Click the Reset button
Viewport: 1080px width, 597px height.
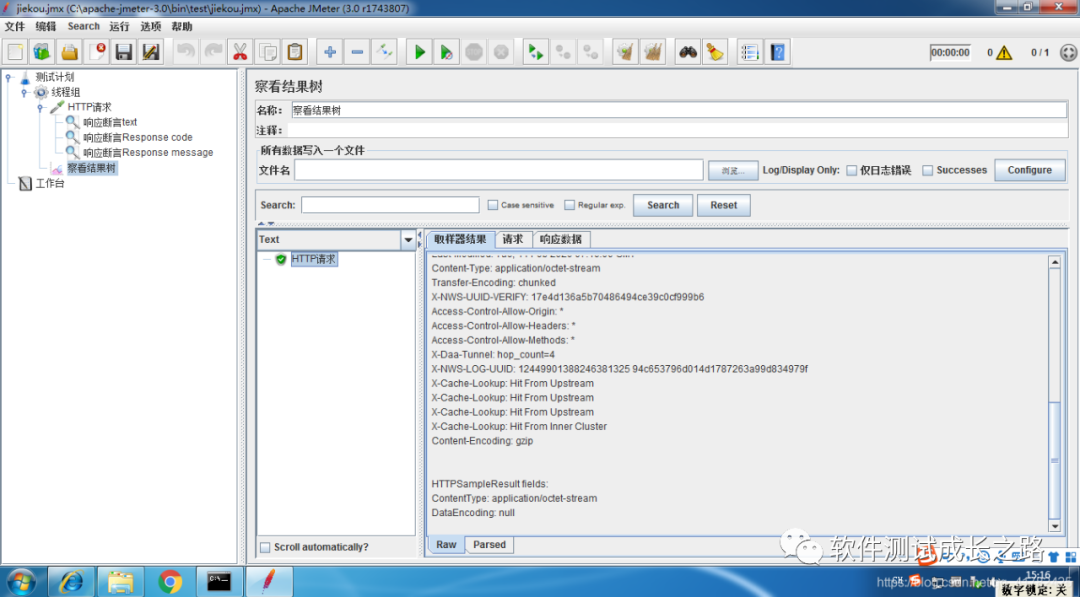[724, 205]
